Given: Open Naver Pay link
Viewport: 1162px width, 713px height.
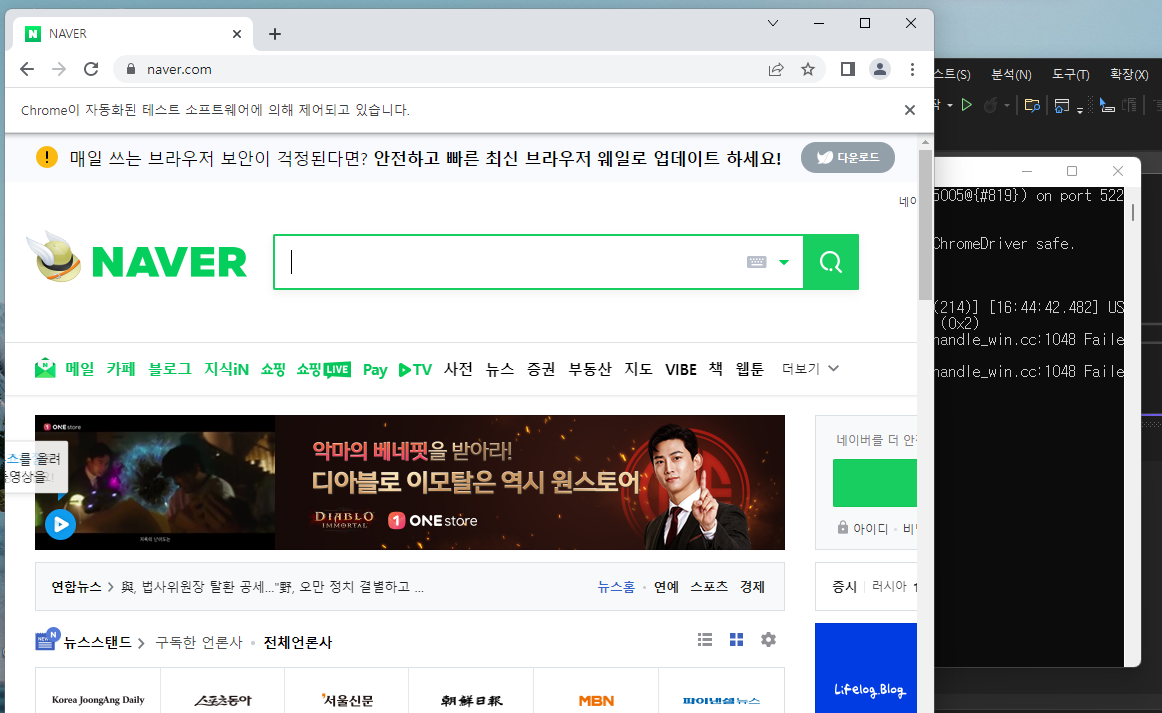Looking at the screenshot, I should tap(375, 370).
